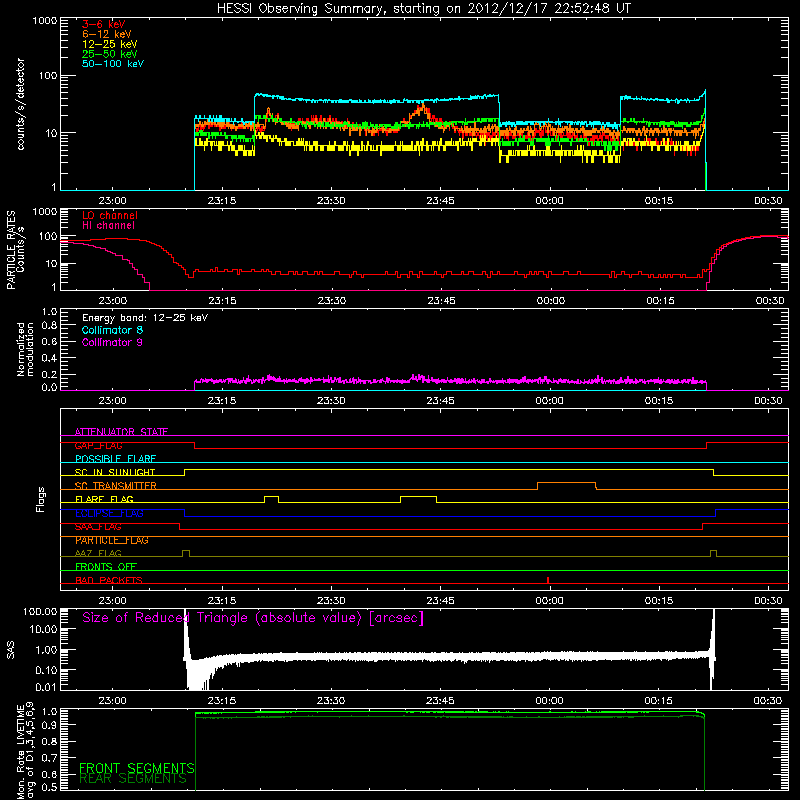
Task: Click the olive AAZ_FLAG label
Action: point(98,553)
